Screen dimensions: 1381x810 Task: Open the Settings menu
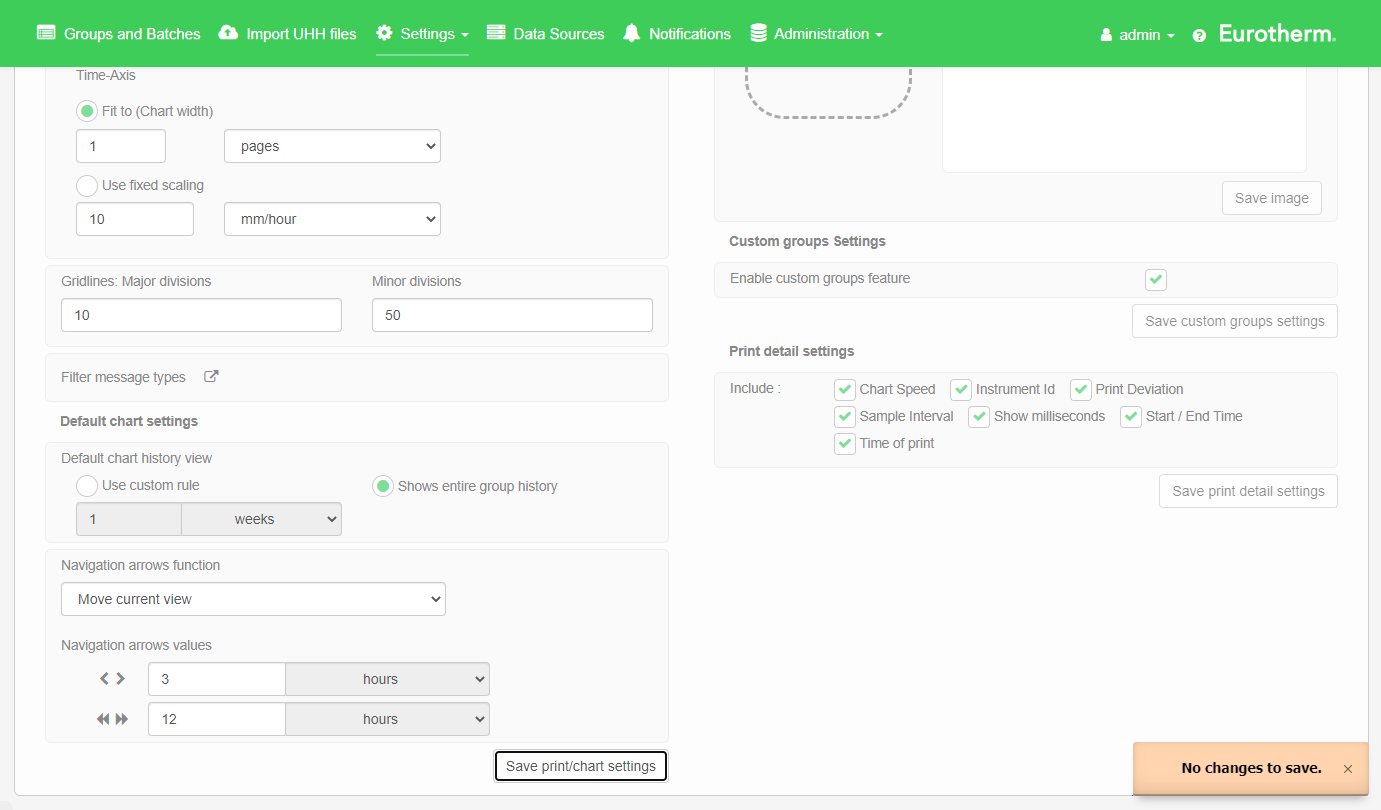423,34
